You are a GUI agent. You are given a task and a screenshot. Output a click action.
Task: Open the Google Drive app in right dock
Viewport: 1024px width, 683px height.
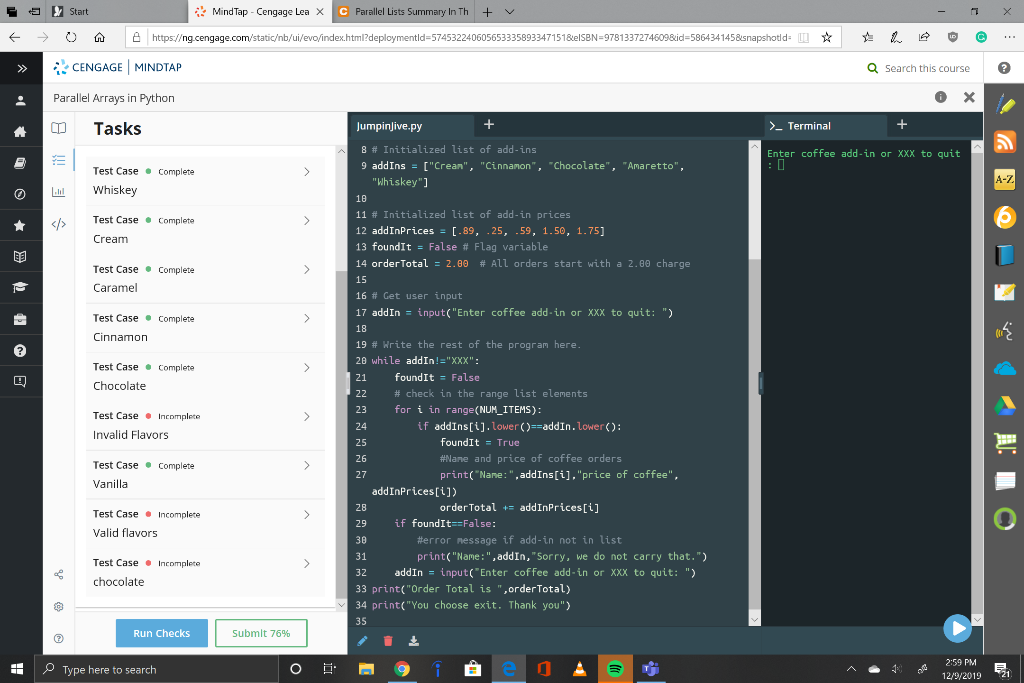click(x=1005, y=405)
